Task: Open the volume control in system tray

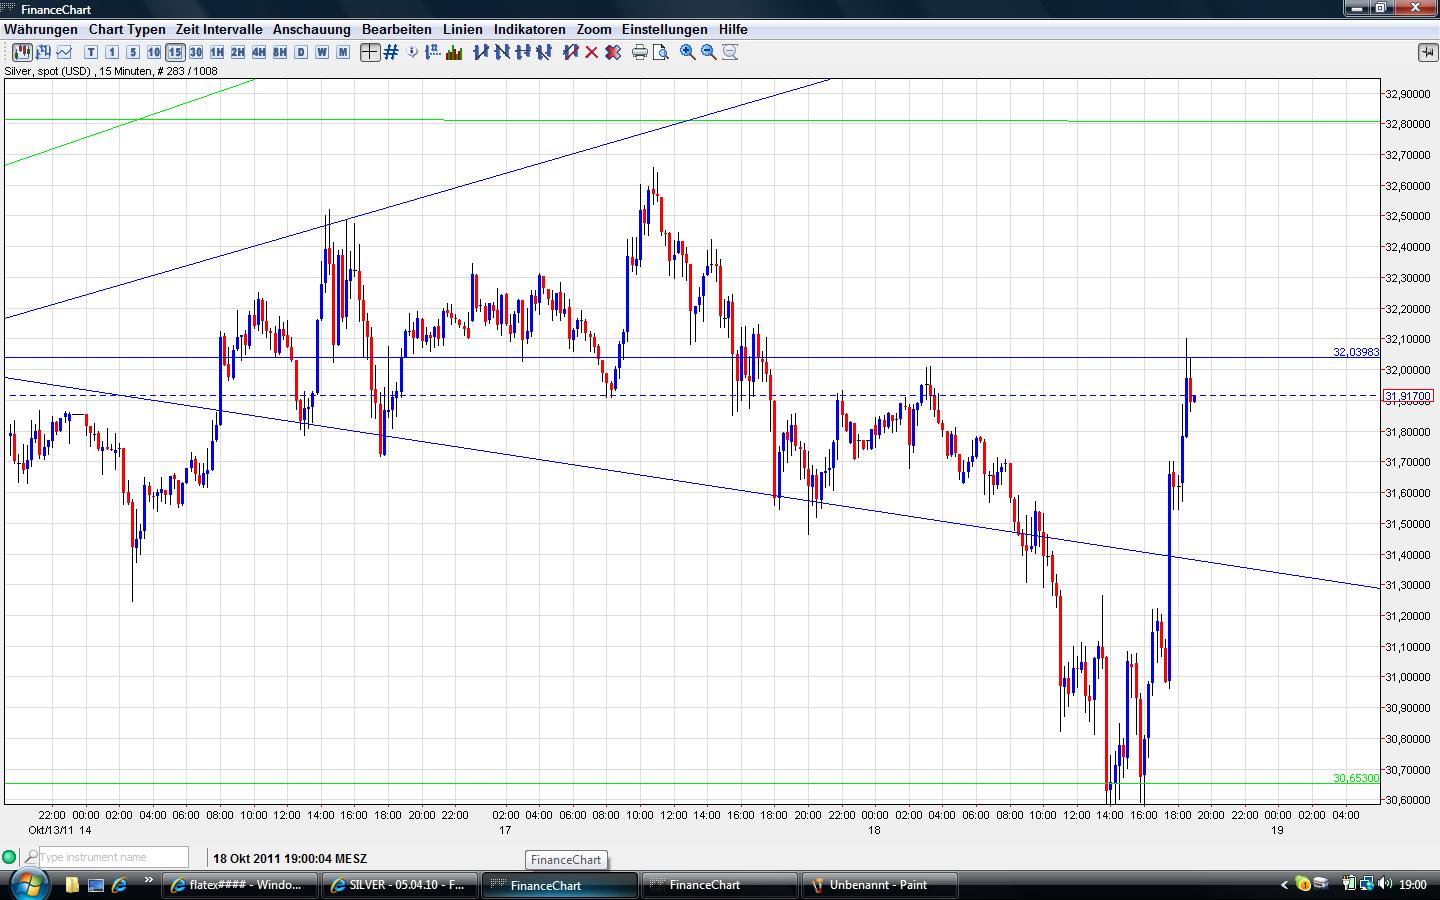Action: pyautogui.click(x=1385, y=884)
